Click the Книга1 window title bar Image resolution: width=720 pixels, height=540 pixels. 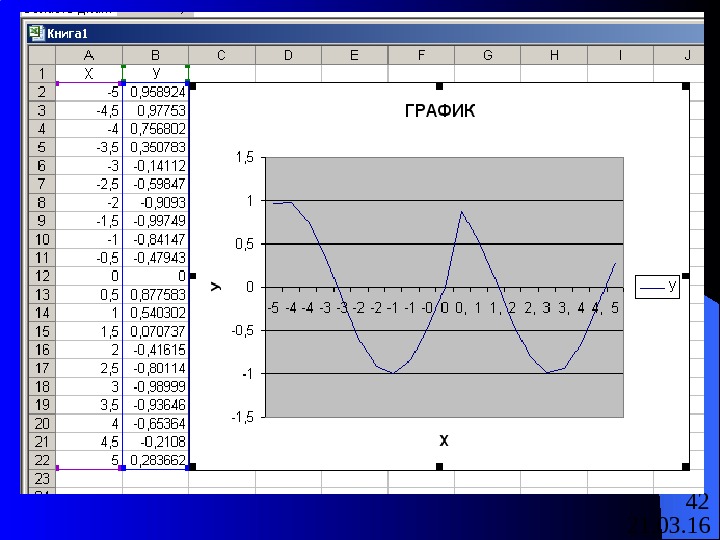tap(365, 33)
